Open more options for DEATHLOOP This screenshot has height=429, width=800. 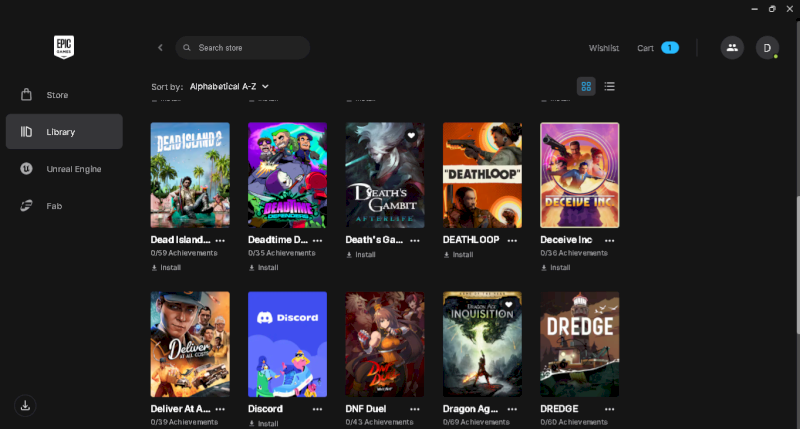(512, 240)
